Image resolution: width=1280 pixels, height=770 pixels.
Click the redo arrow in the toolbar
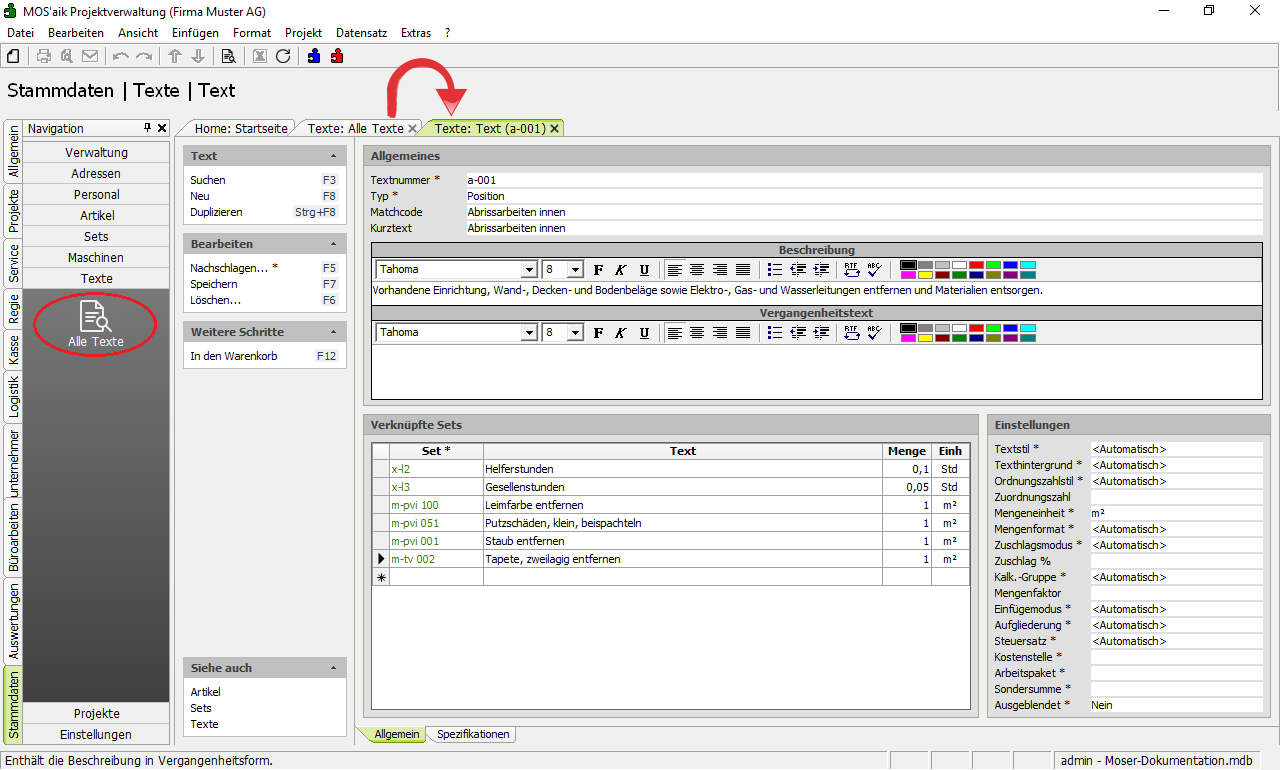(144, 56)
